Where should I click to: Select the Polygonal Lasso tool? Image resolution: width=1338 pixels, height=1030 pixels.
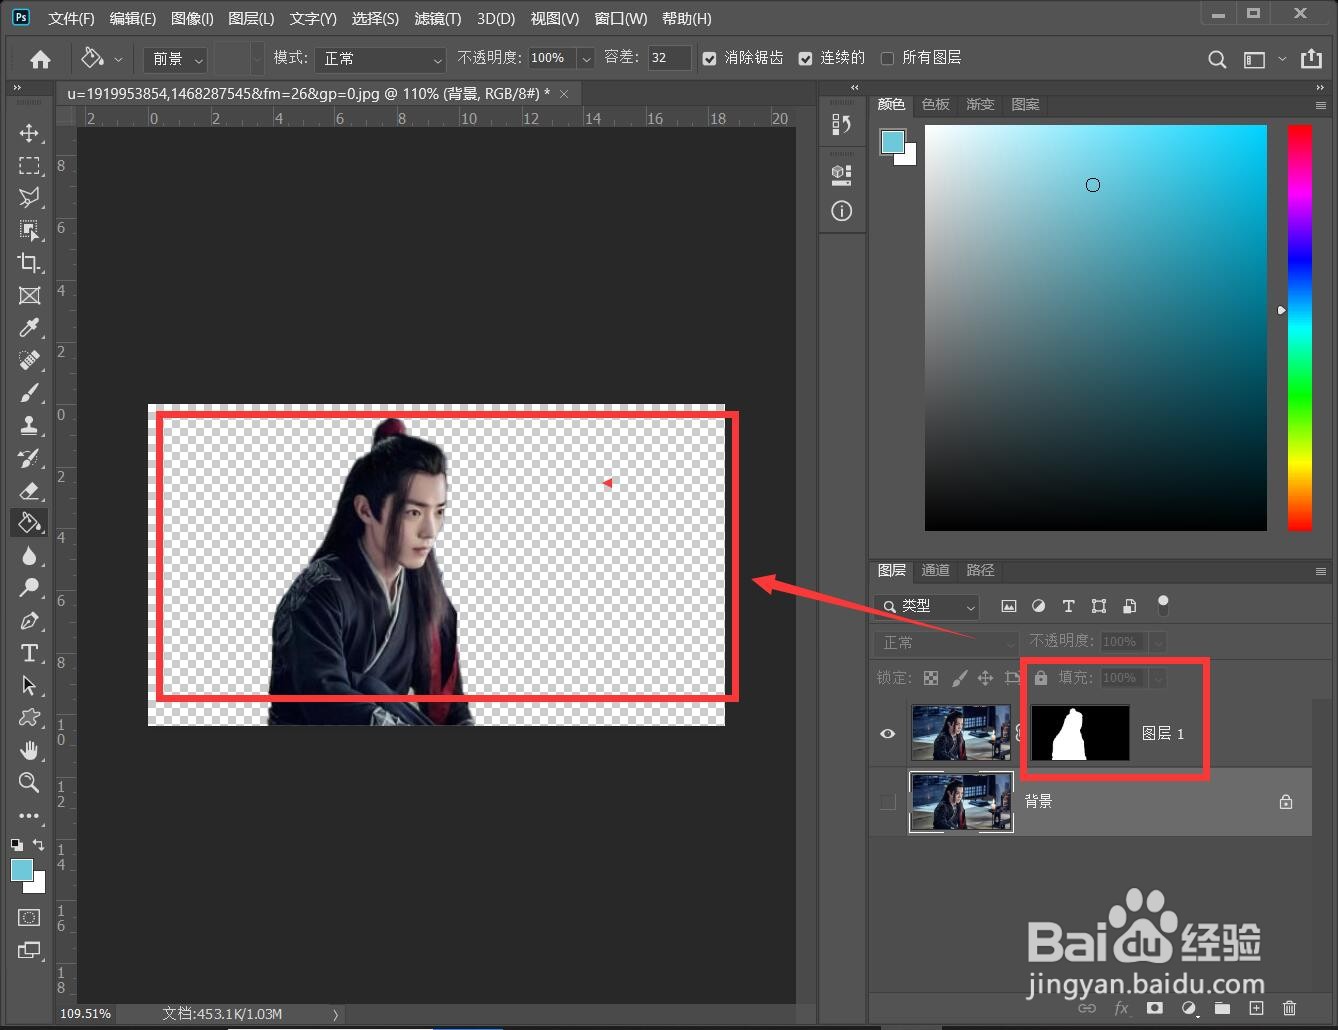pyautogui.click(x=29, y=197)
